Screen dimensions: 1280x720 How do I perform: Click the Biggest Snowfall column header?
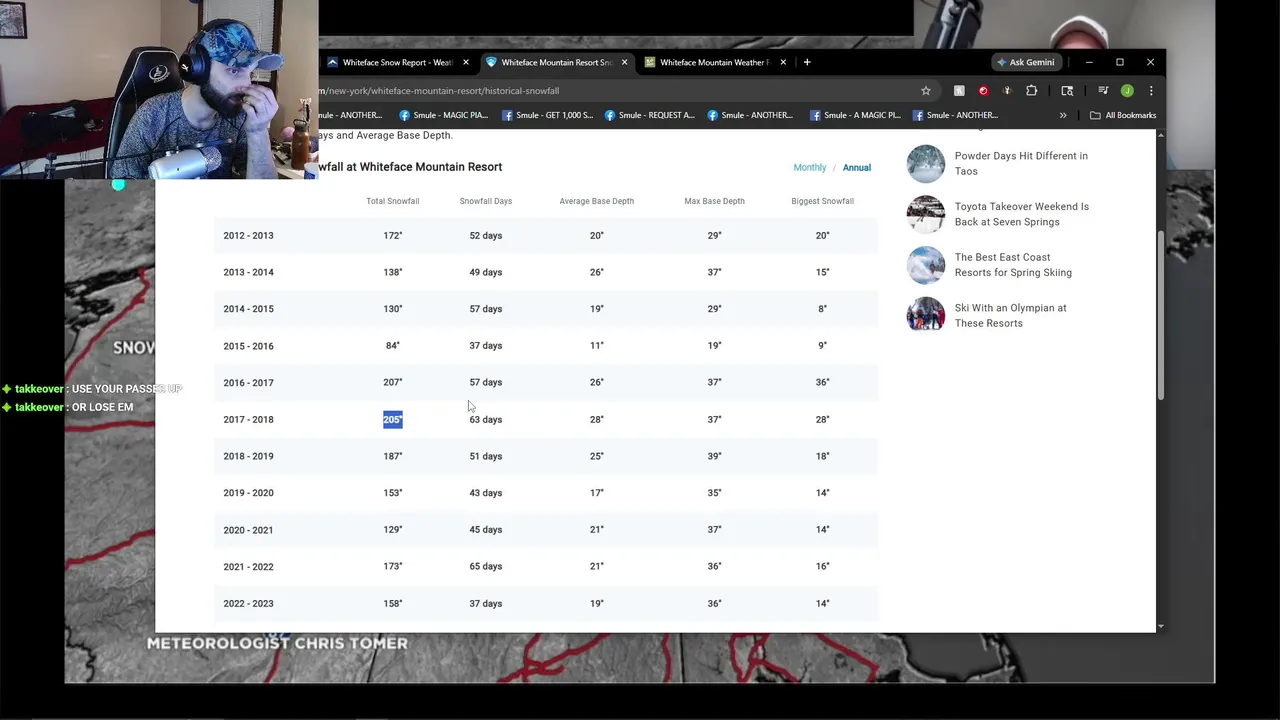822,201
